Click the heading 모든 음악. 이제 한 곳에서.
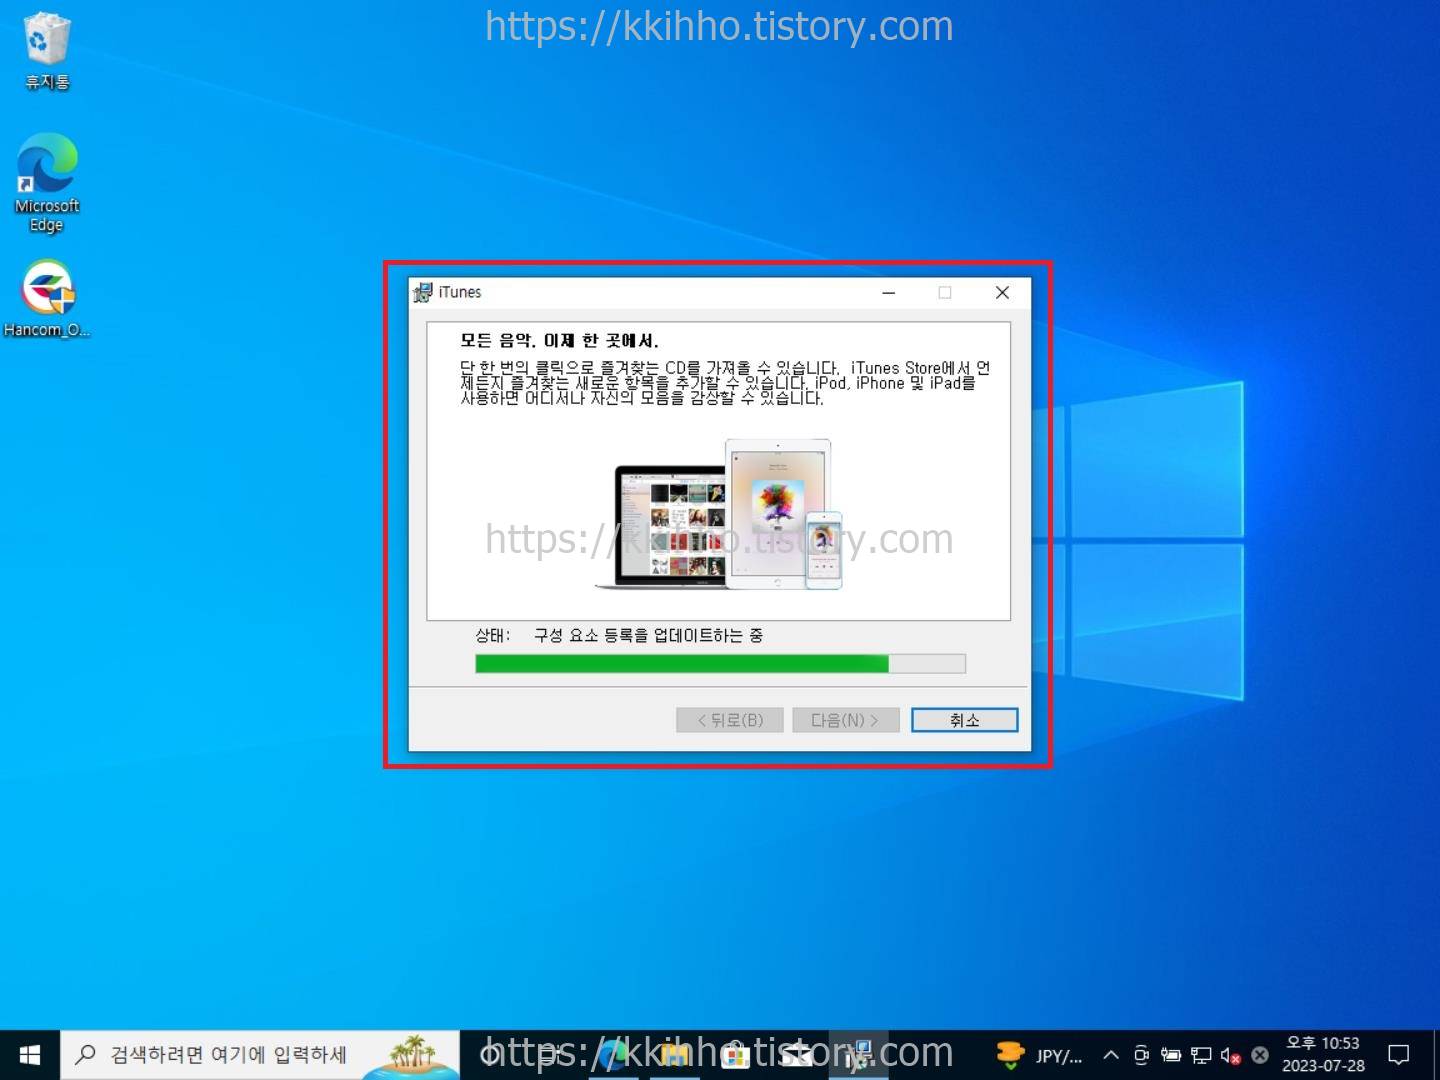This screenshot has width=1440, height=1080. pyautogui.click(x=559, y=341)
